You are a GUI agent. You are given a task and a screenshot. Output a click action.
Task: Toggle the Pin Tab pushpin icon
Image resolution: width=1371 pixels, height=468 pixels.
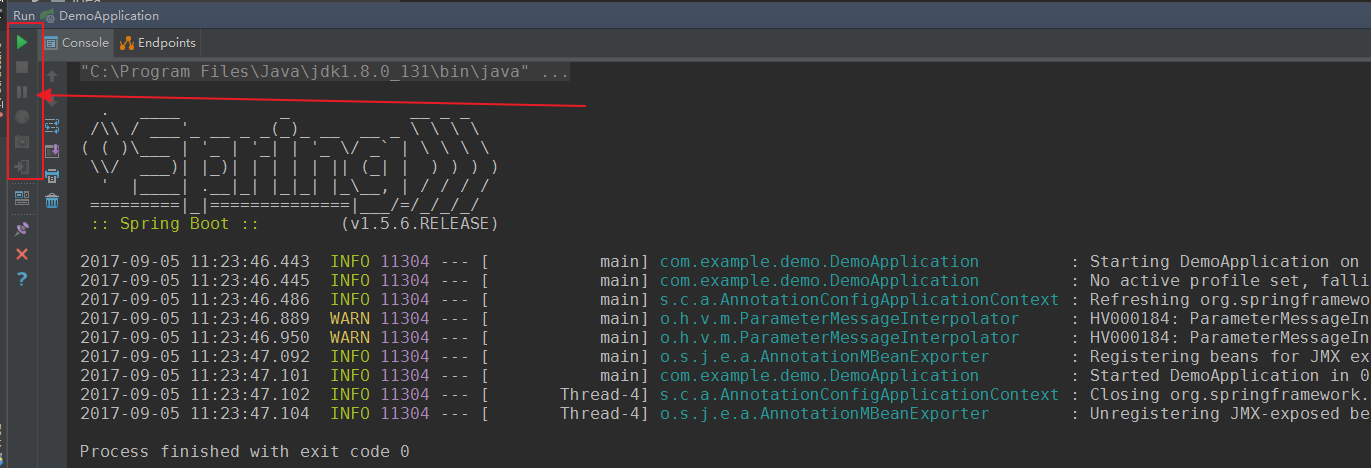coord(21,229)
